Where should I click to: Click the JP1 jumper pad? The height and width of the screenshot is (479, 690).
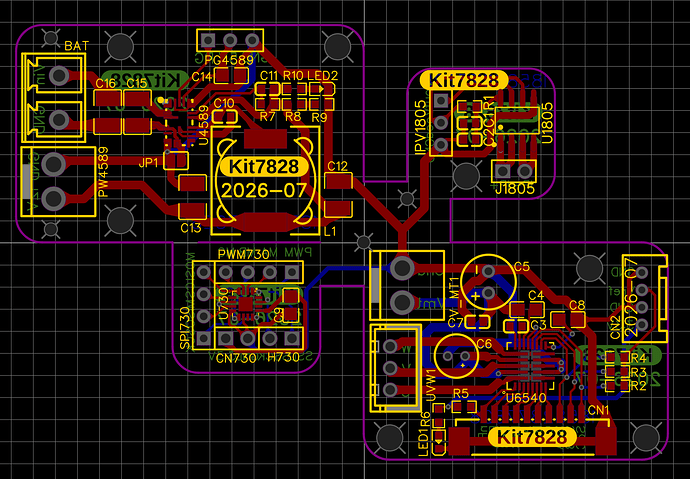[176, 161]
